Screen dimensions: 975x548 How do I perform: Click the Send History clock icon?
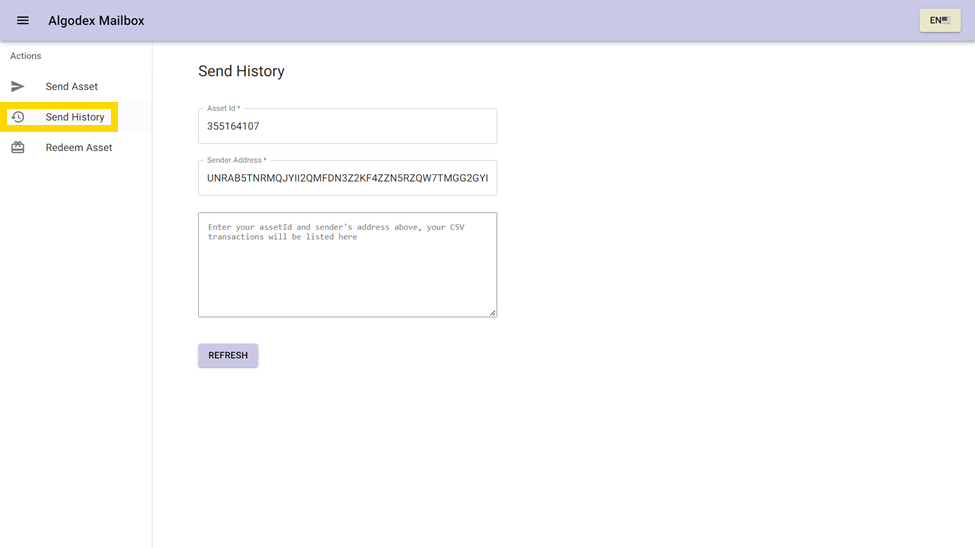(x=18, y=117)
